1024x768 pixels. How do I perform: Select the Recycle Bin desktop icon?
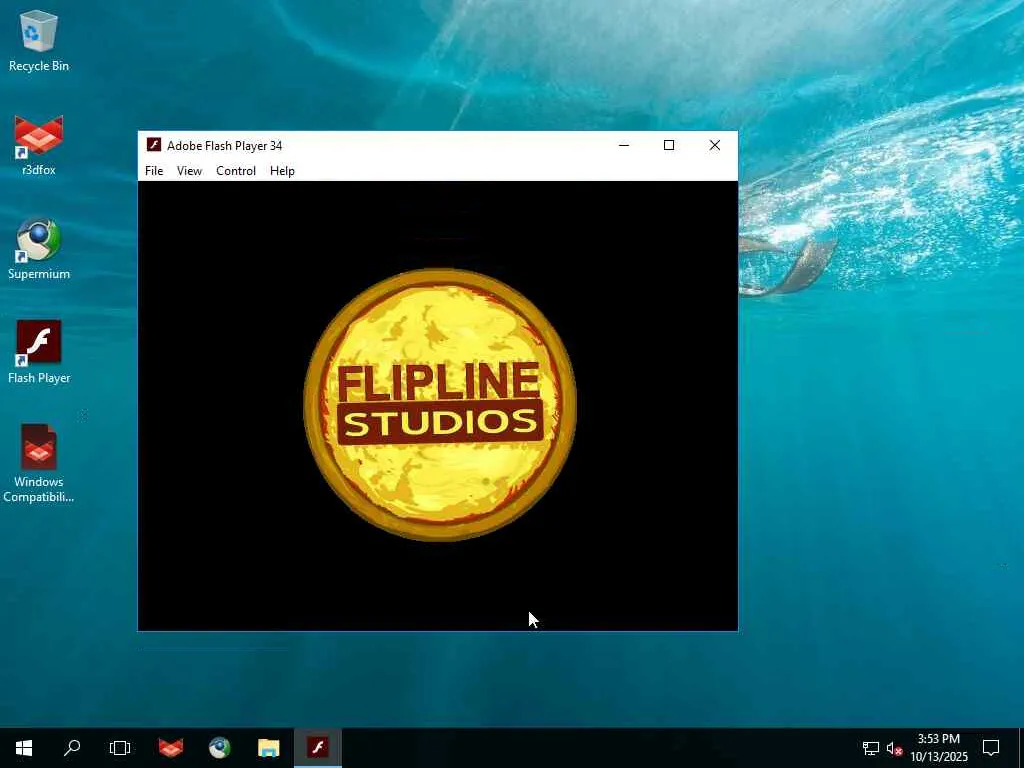point(39,40)
